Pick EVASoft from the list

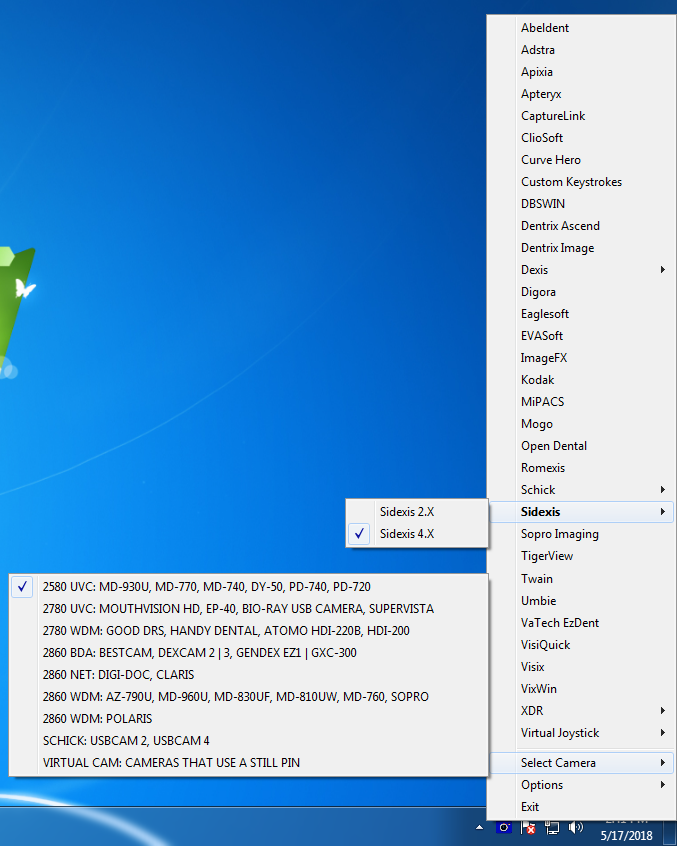click(x=582, y=336)
